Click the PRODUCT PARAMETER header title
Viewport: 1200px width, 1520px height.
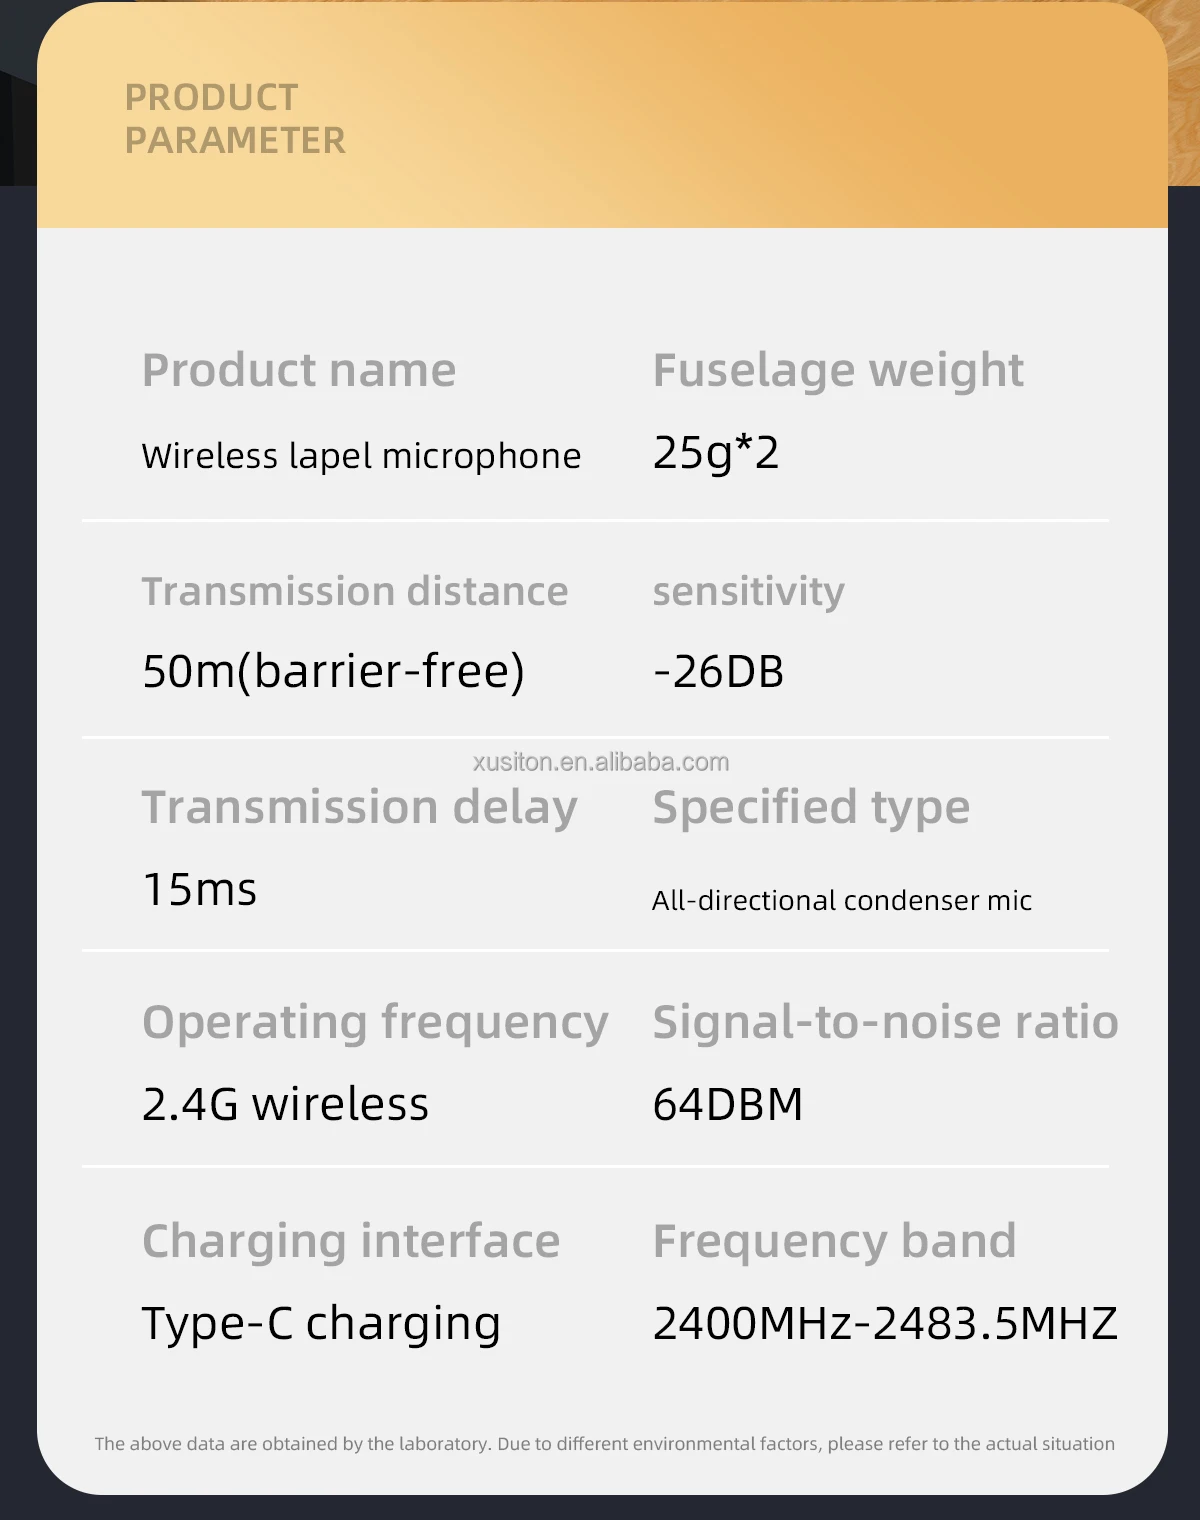coord(235,119)
